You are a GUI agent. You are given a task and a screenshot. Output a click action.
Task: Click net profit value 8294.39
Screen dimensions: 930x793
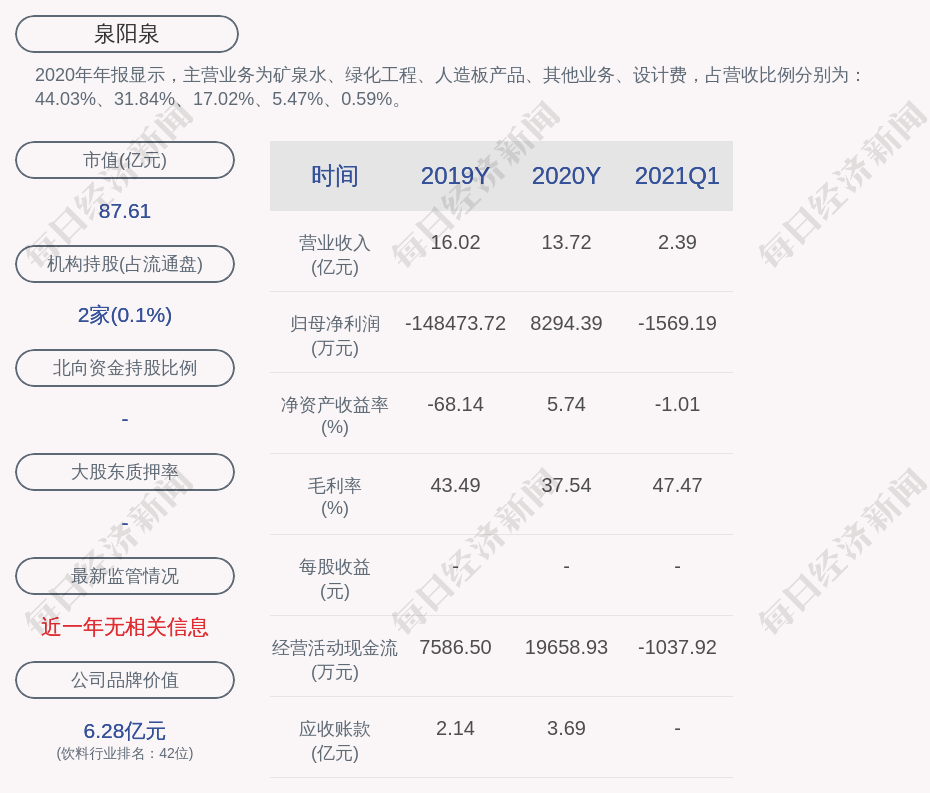coord(566,323)
